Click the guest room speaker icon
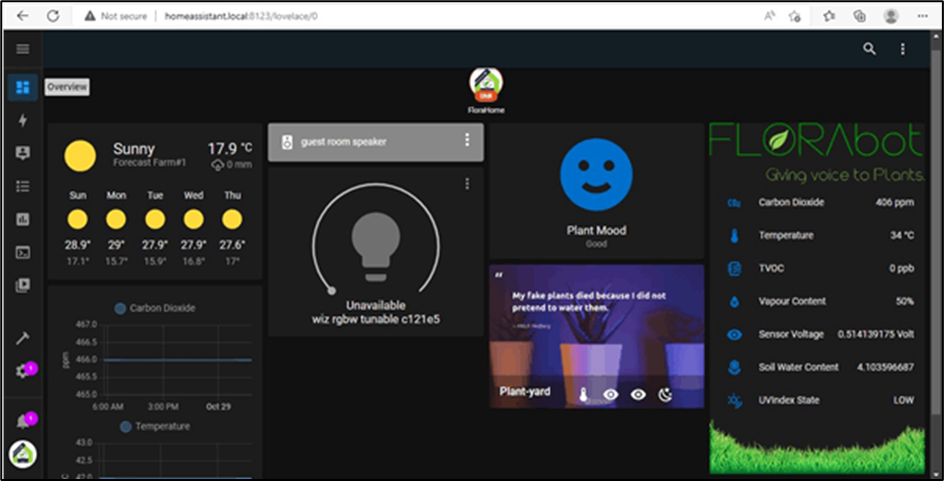The height and width of the screenshot is (481, 944). click(287, 143)
